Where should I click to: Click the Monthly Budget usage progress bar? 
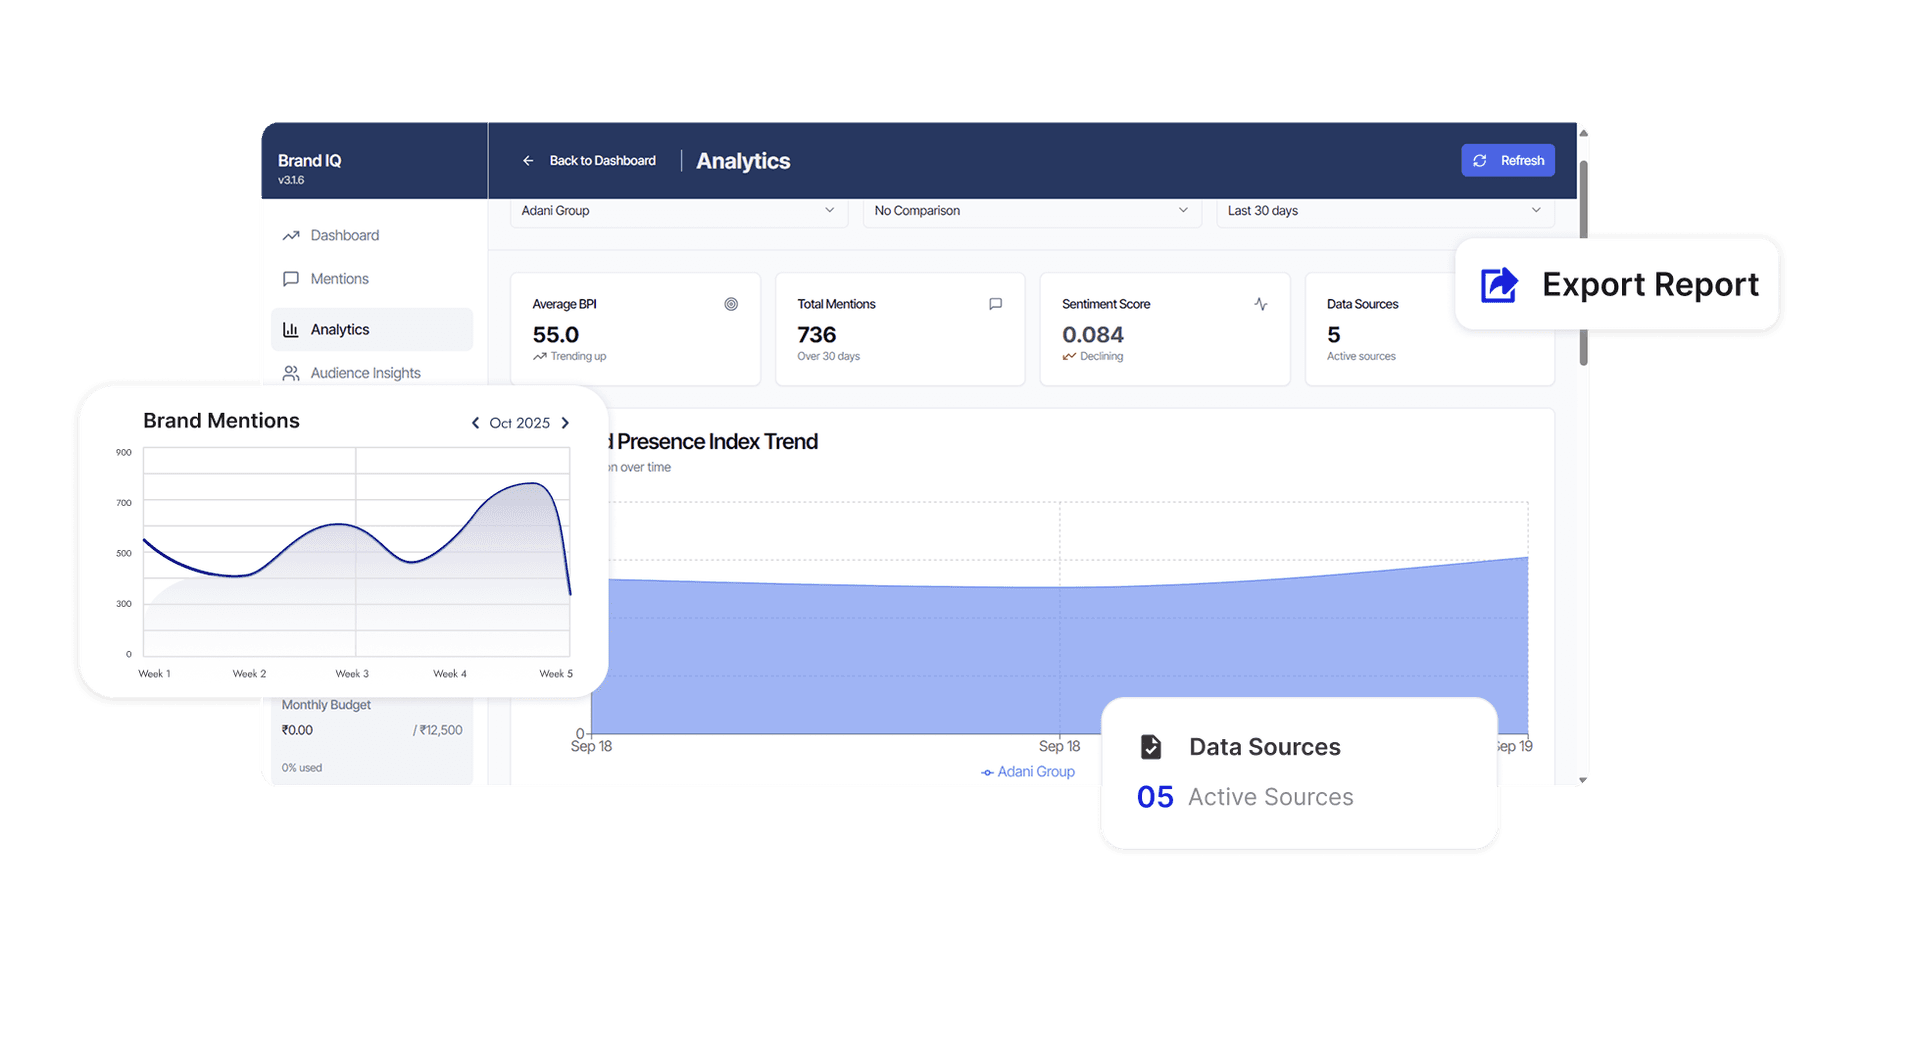point(371,749)
